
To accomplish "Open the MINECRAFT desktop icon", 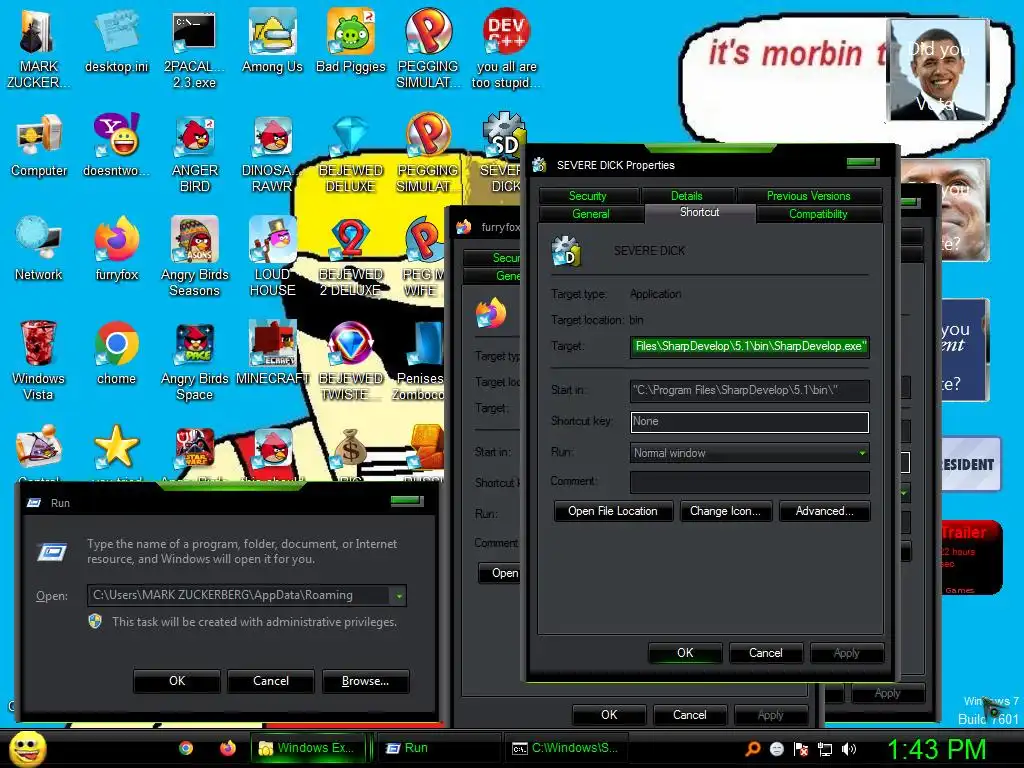I will coord(272,353).
